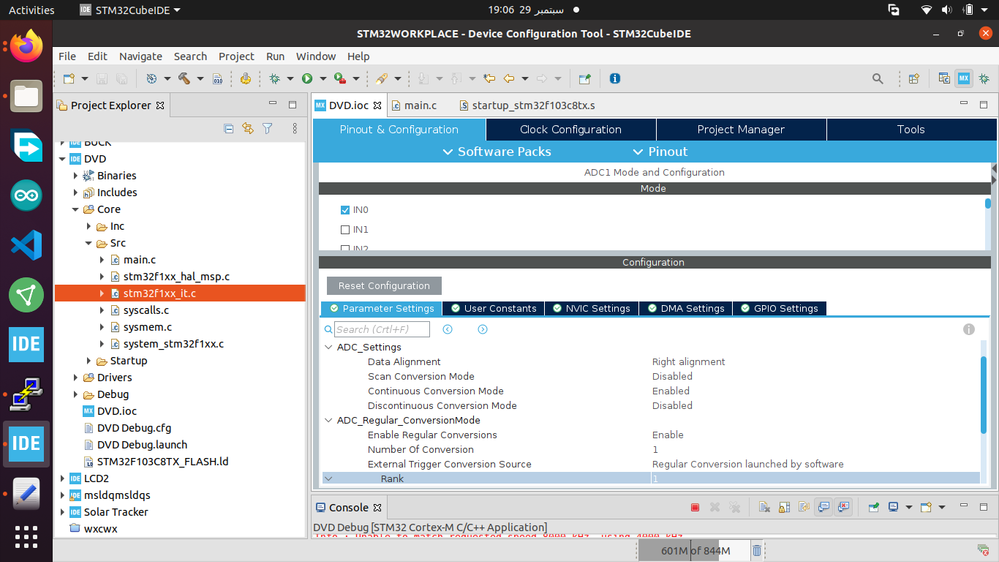Viewport: 999px width, 562px height.
Task: Open the NVIC Settings tab
Action: pos(591,308)
